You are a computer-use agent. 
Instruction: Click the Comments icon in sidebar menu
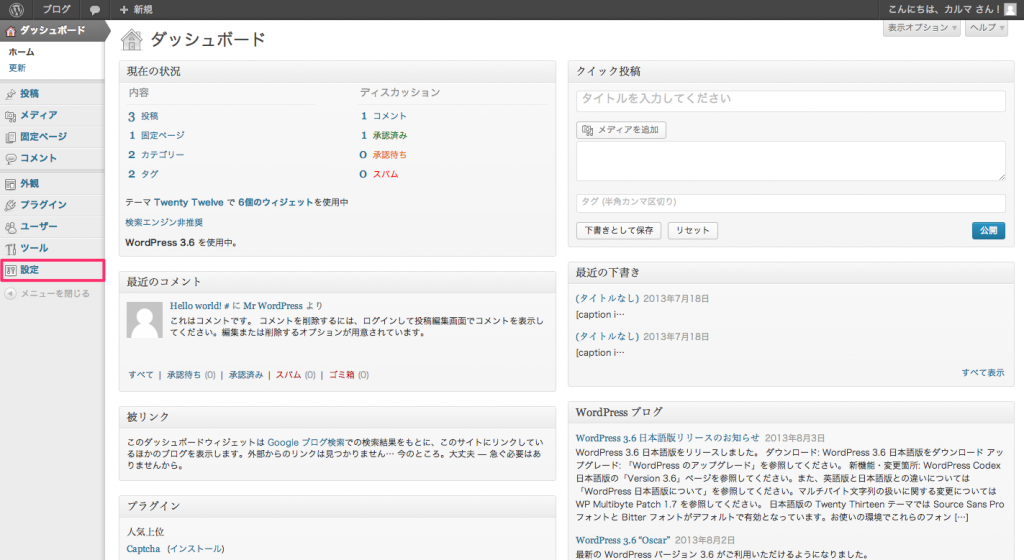pyautogui.click(x=10, y=159)
